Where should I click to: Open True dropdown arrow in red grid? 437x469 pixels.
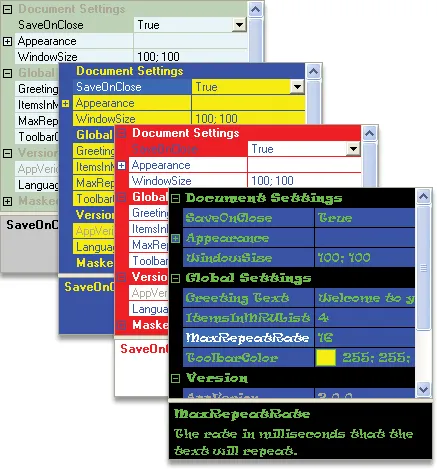tap(354, 149)
